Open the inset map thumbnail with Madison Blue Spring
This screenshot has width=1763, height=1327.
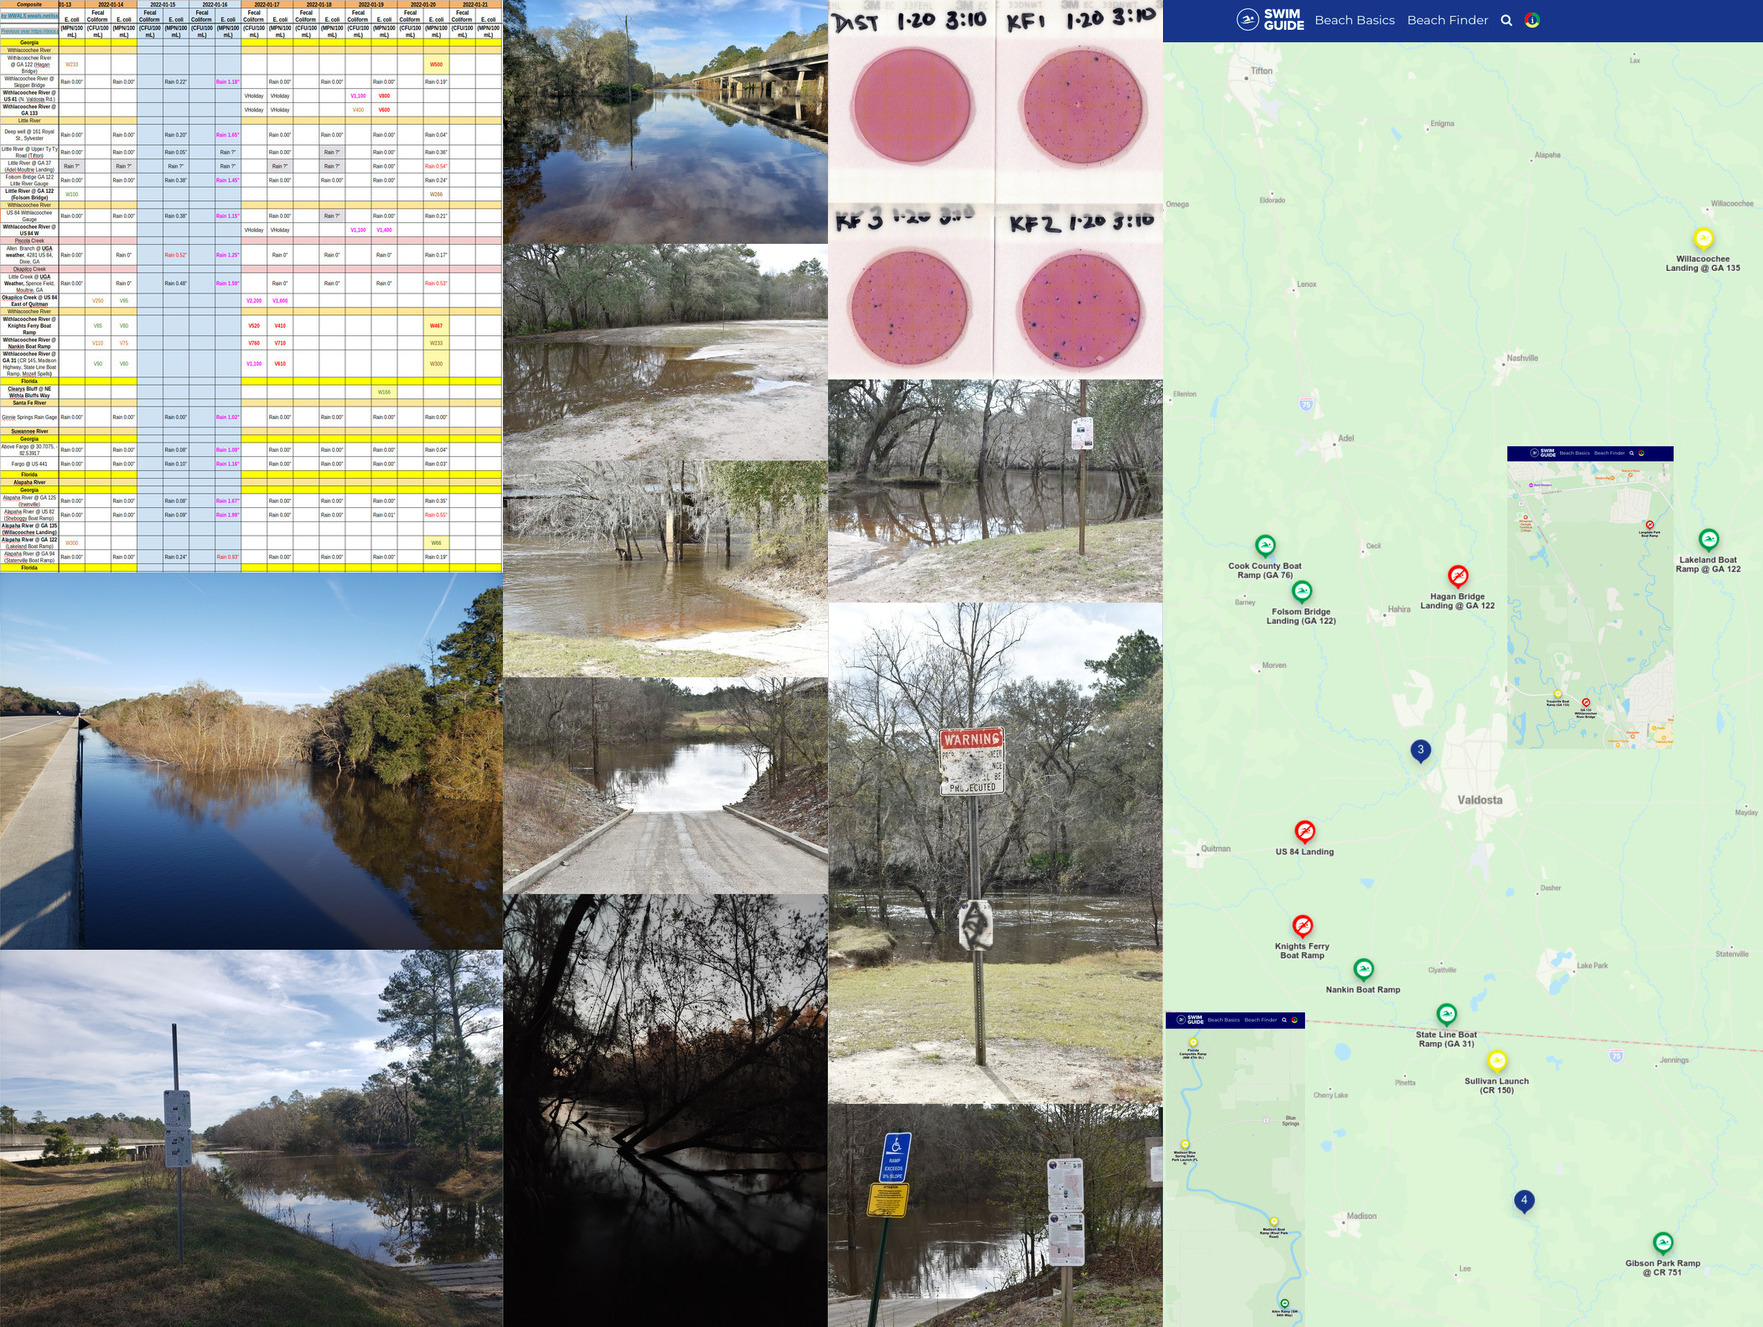pyautogui.click(x=1235, y=1170)
